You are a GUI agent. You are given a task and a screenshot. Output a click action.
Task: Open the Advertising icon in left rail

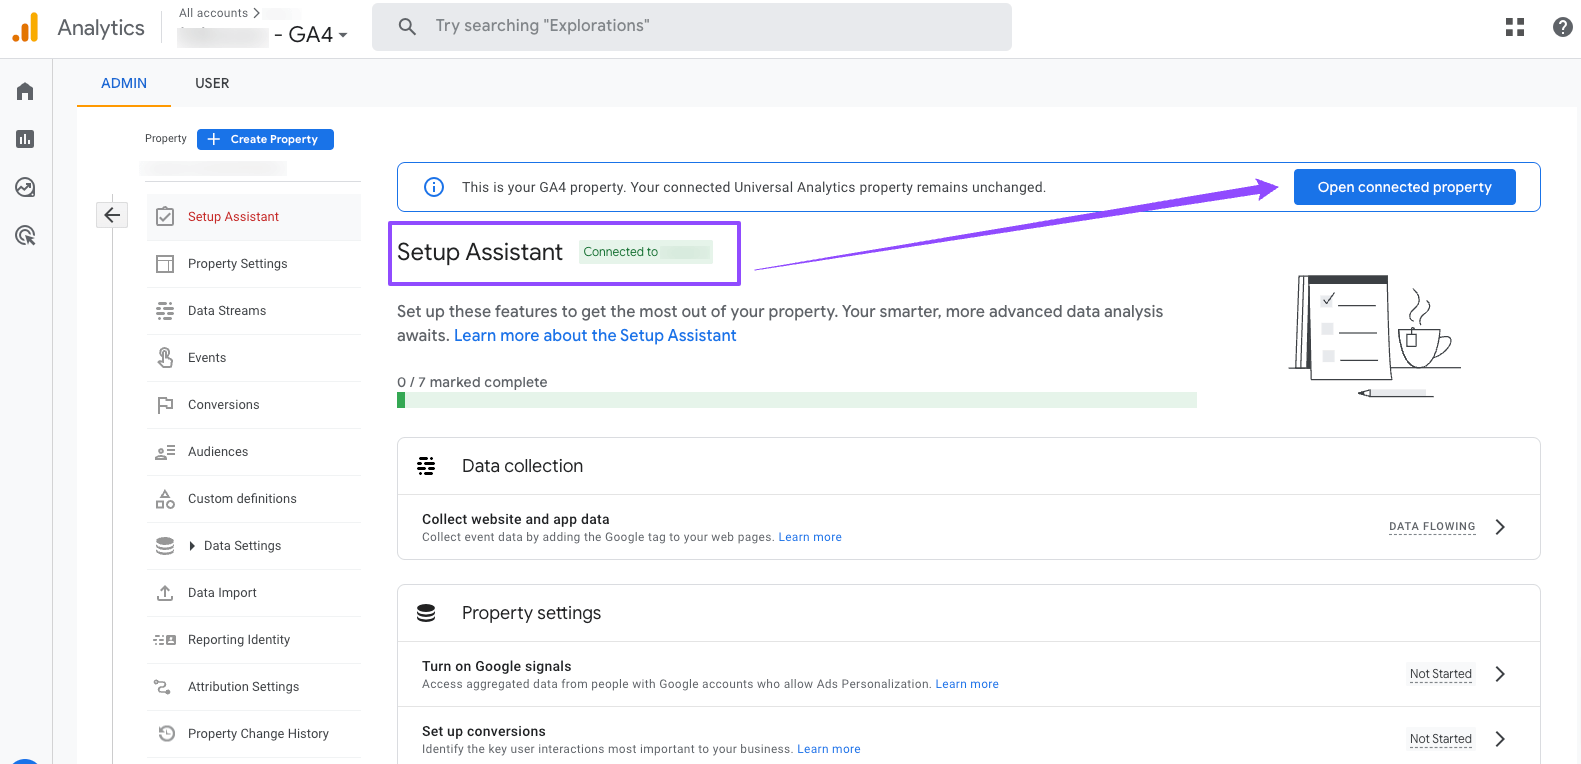coord(25,235)
